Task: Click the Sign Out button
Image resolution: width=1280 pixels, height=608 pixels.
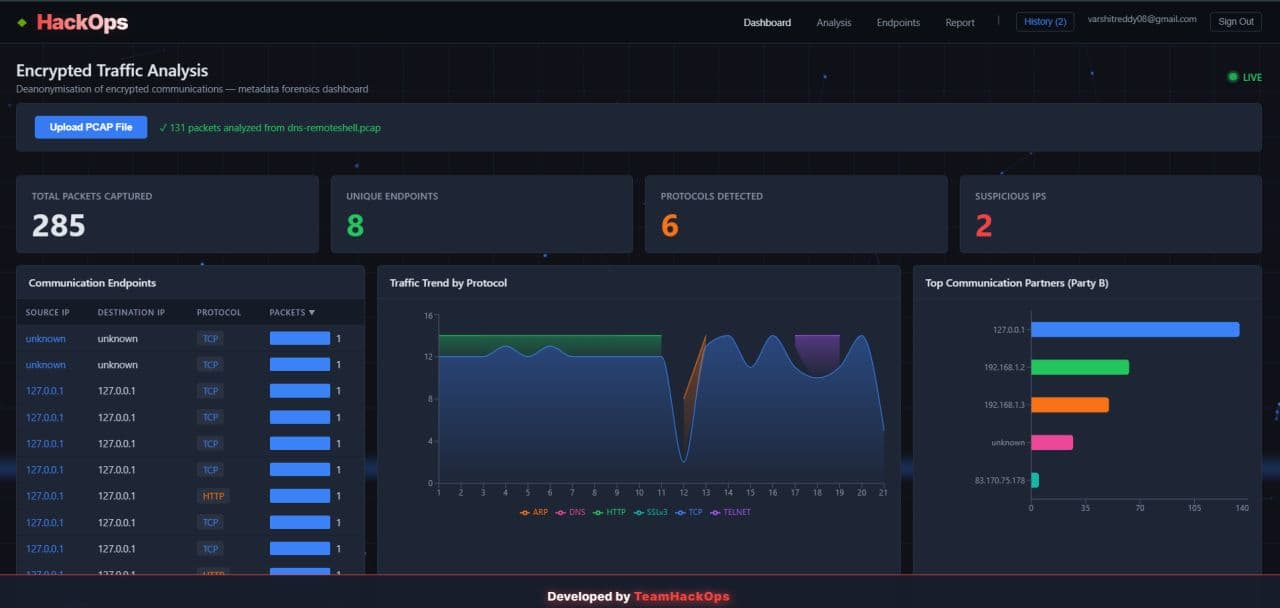Action: tap(1236, 22)
